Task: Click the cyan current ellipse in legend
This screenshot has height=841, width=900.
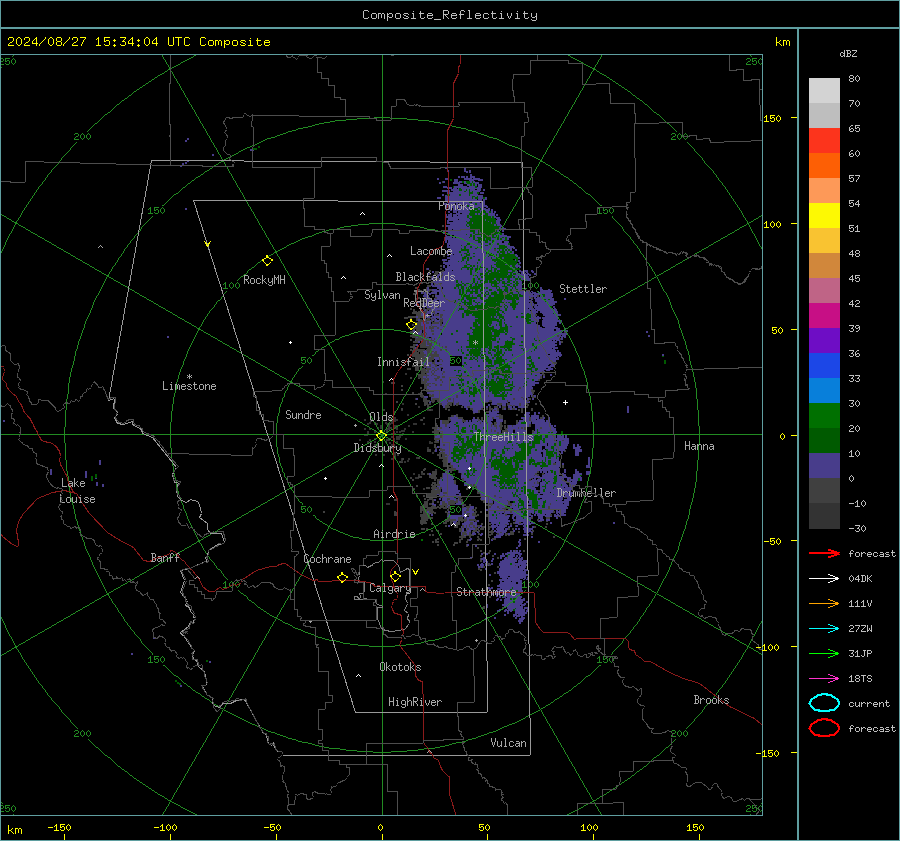Action: tap(824, 703)
